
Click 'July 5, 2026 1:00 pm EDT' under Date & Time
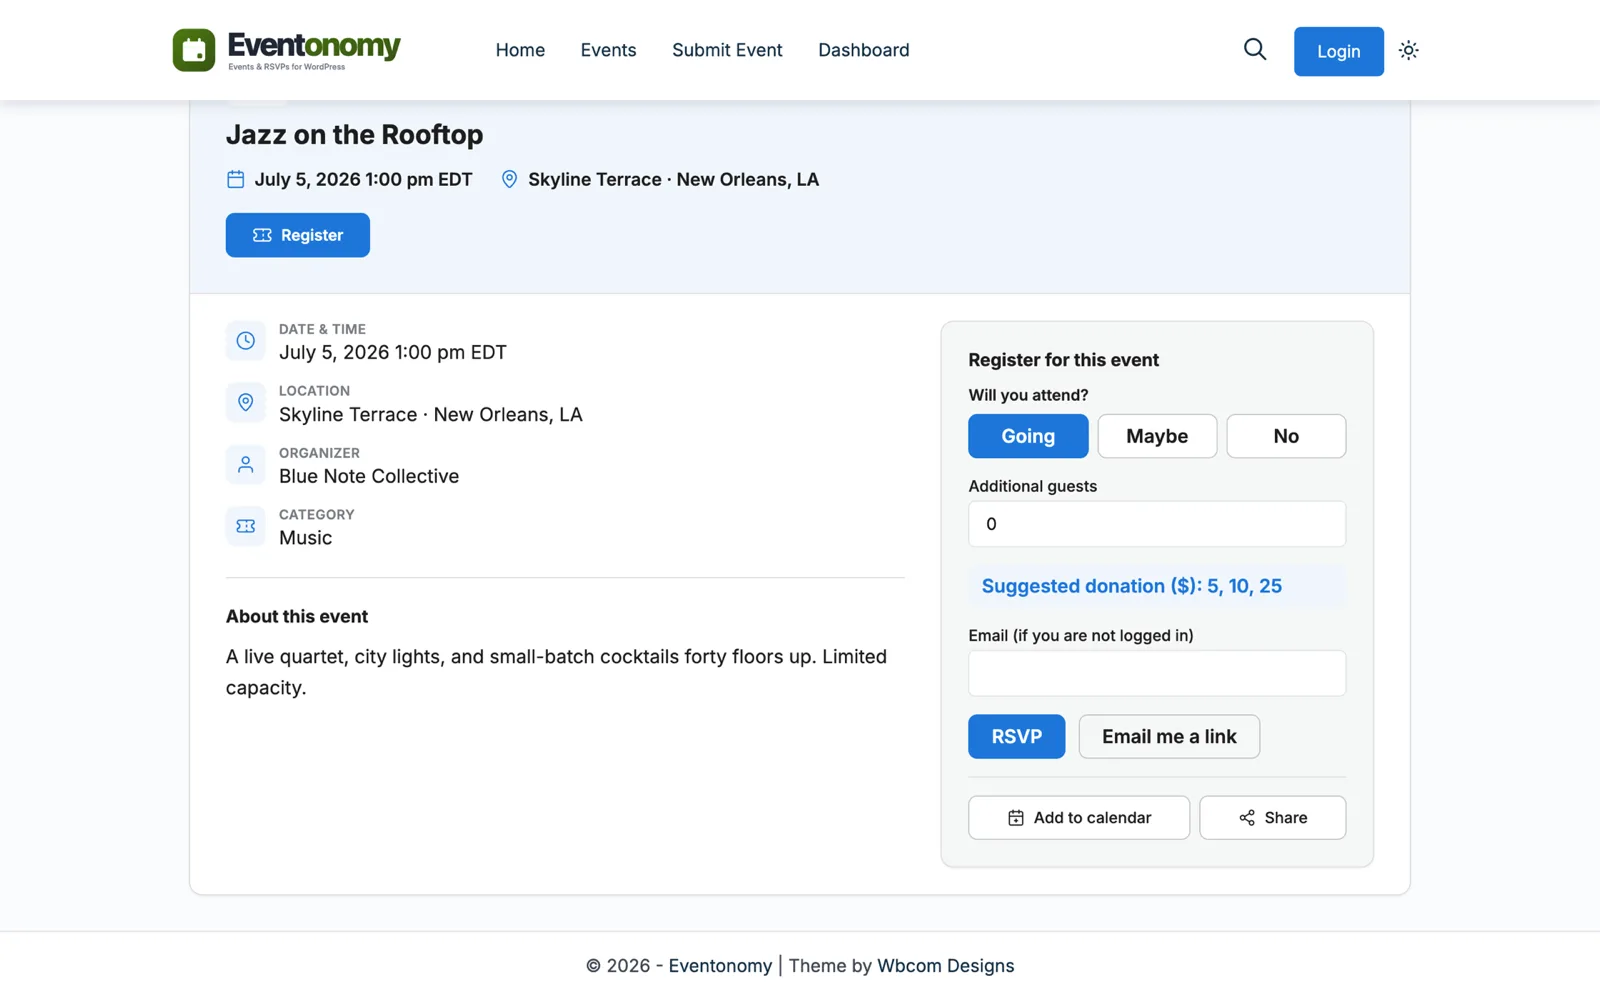click(x=393, y=352)
